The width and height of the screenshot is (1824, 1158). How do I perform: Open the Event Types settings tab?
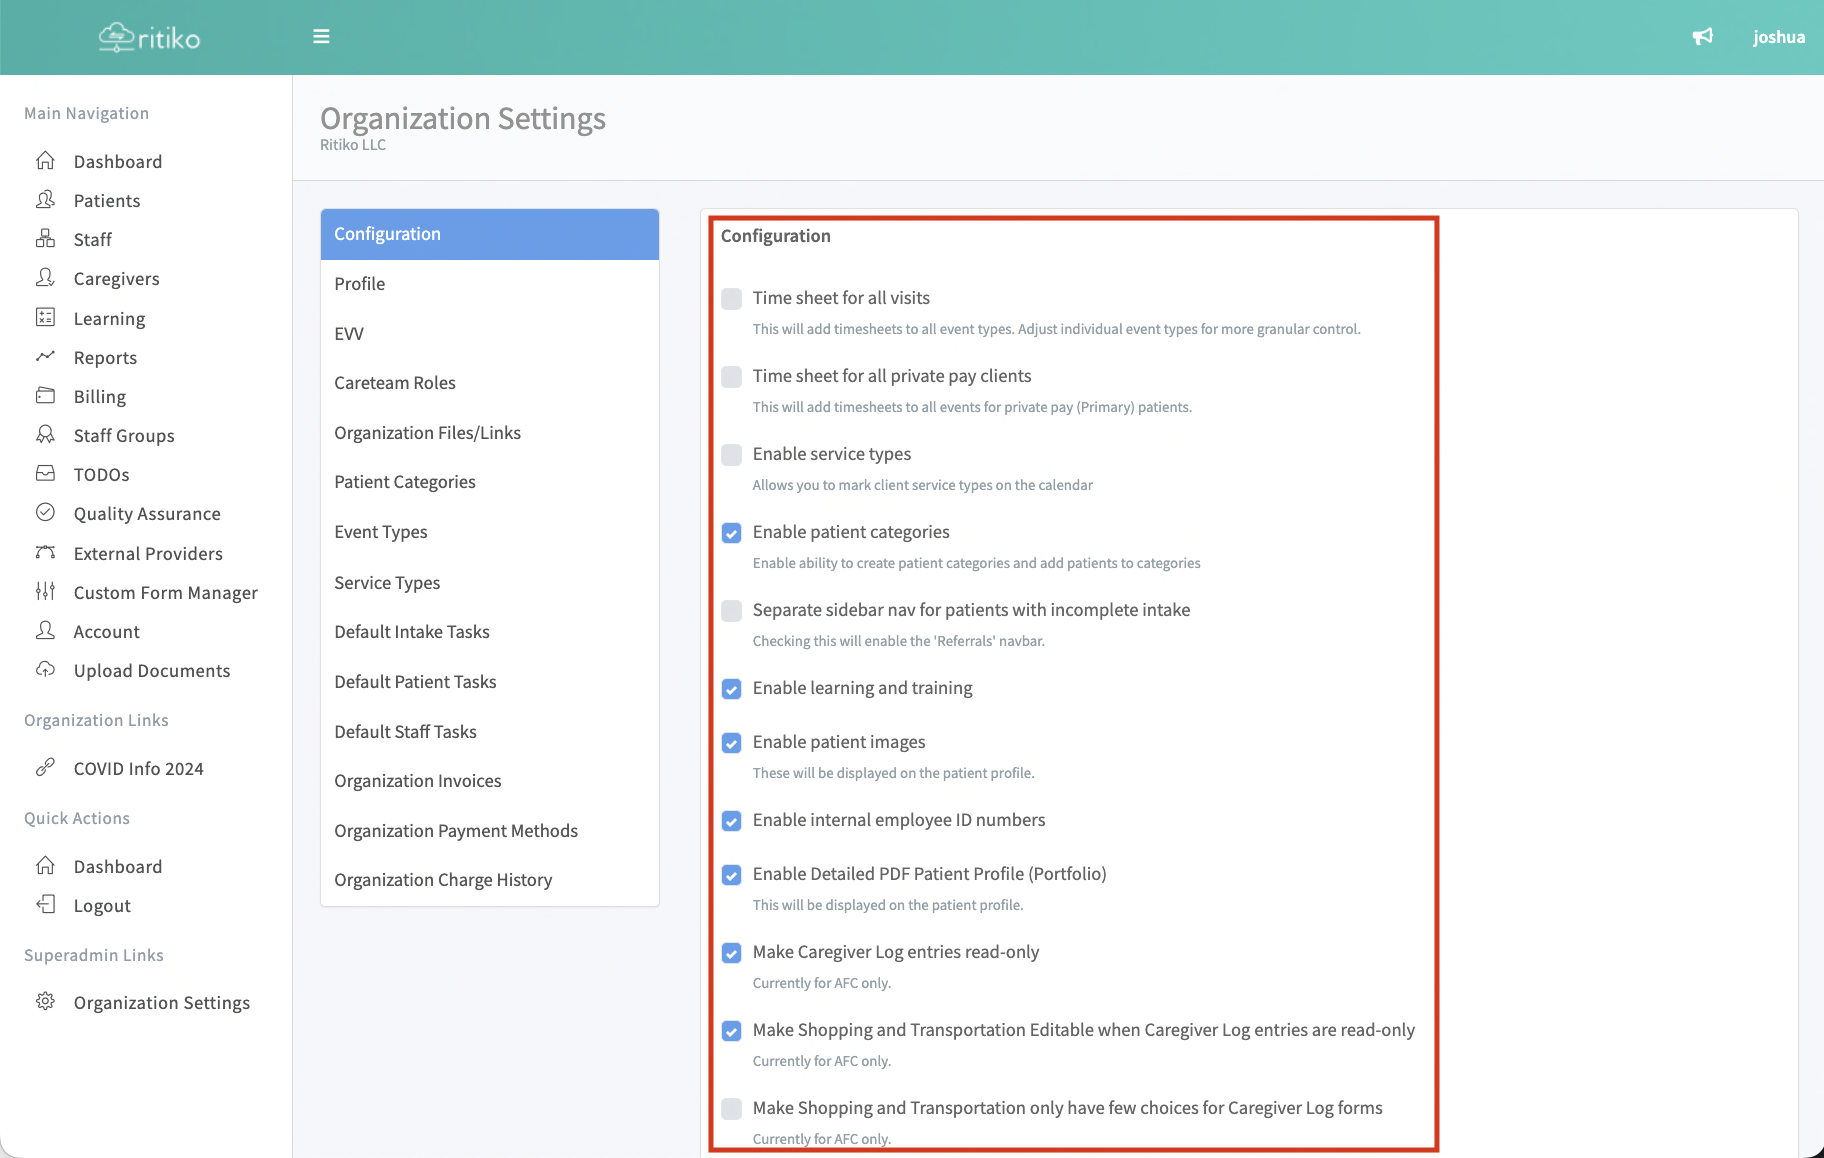[x=381, y=532]
